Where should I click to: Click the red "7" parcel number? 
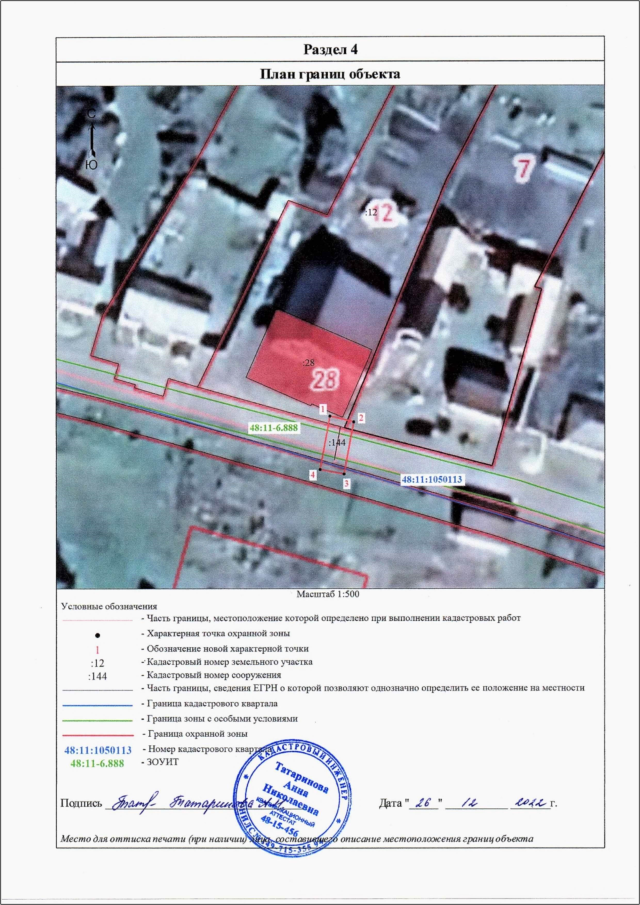pyautogui.click(x=522, y=169)
